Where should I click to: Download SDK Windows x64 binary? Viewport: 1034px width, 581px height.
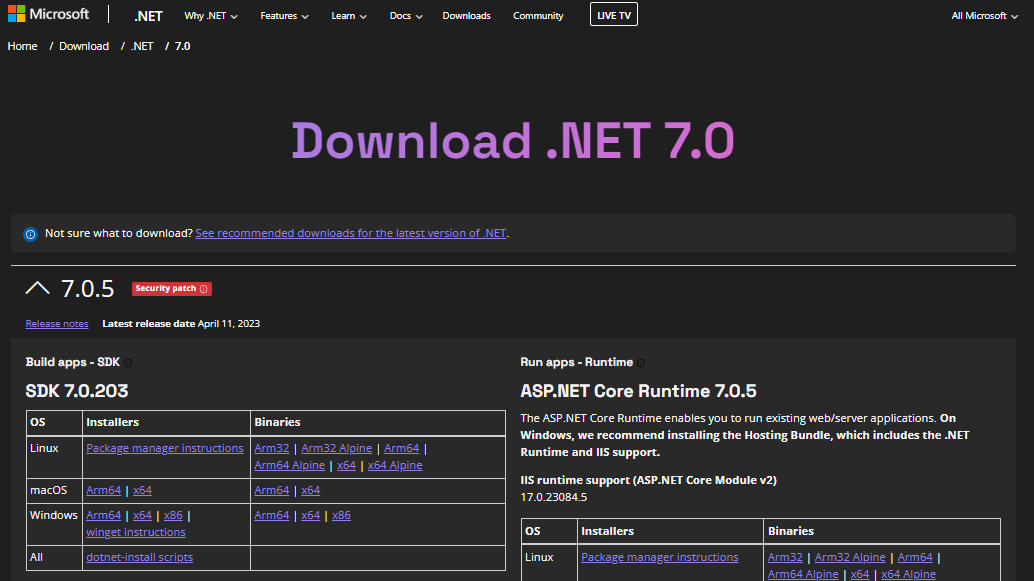click(x=311, y=516)
